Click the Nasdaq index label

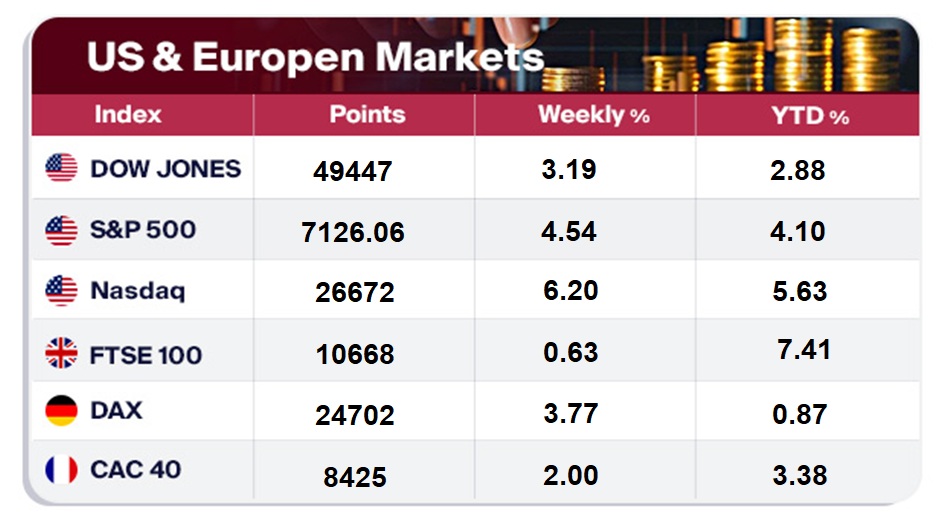137,291
